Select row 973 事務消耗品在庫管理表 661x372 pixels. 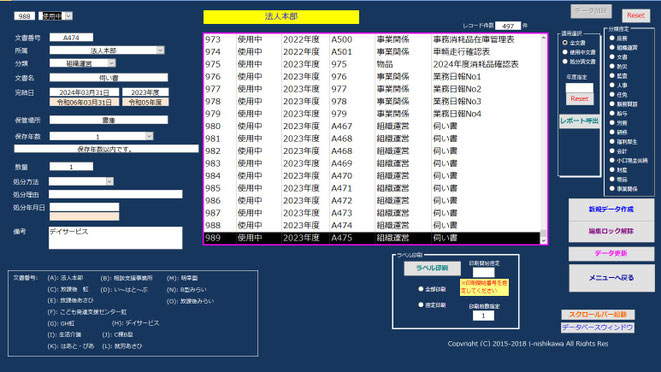[372, 39]
